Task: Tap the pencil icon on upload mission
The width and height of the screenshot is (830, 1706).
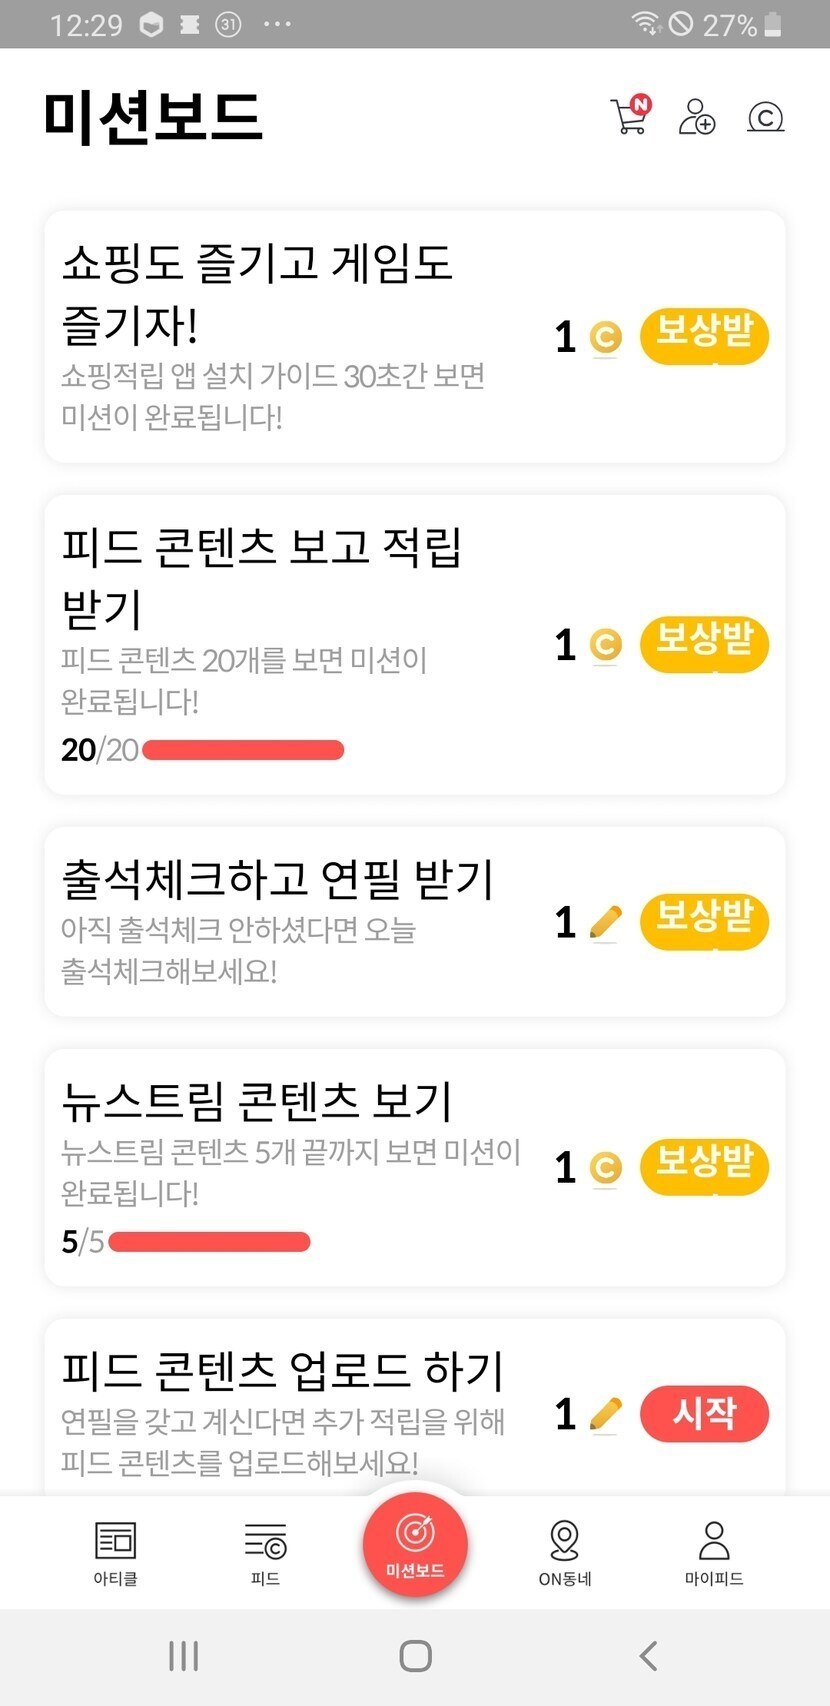Action: pos(605,1414)
